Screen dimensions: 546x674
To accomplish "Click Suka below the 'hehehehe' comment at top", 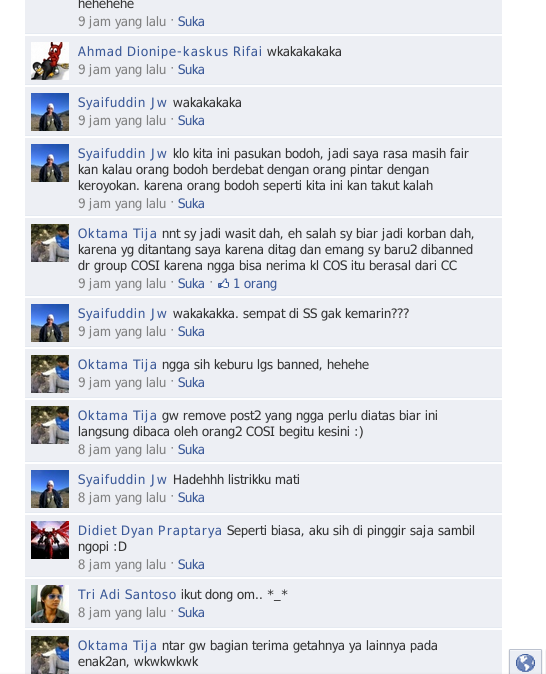I will click(191, 21).
